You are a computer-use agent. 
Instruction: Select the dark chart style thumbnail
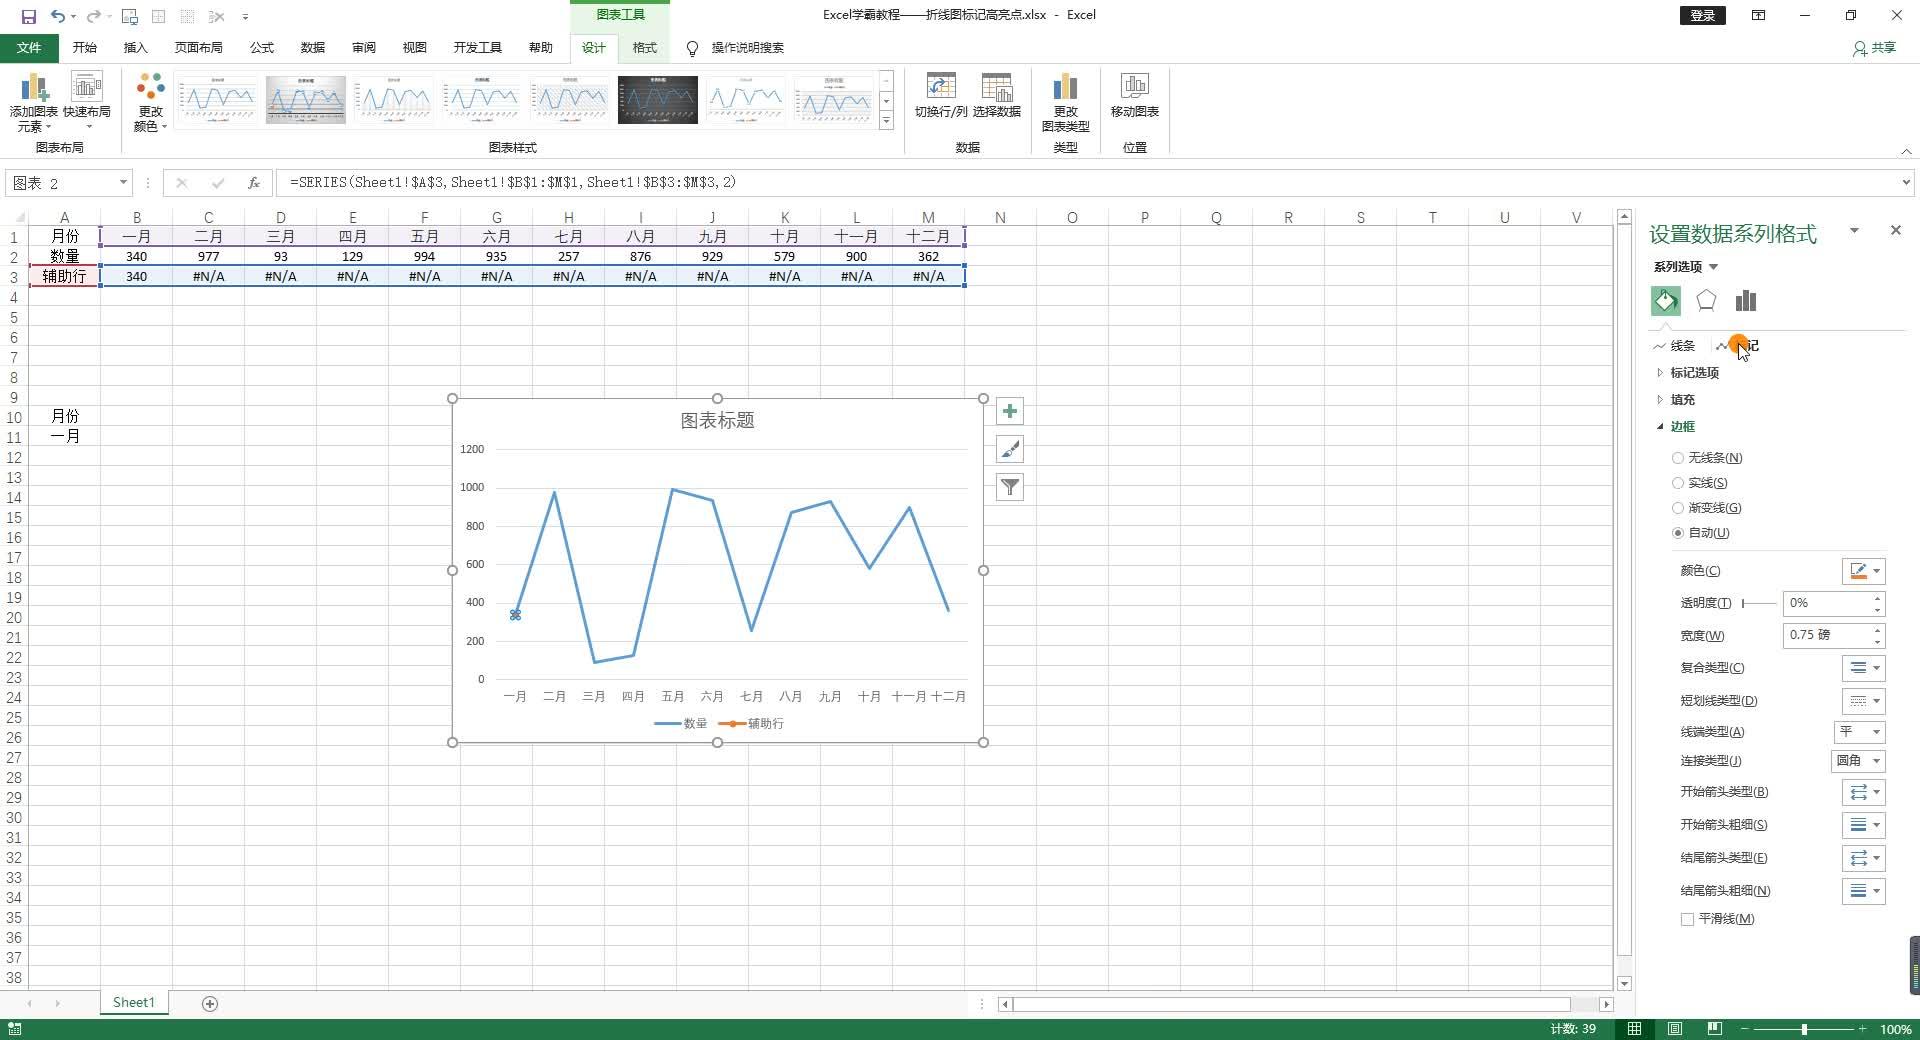click(x=657, y=100)
